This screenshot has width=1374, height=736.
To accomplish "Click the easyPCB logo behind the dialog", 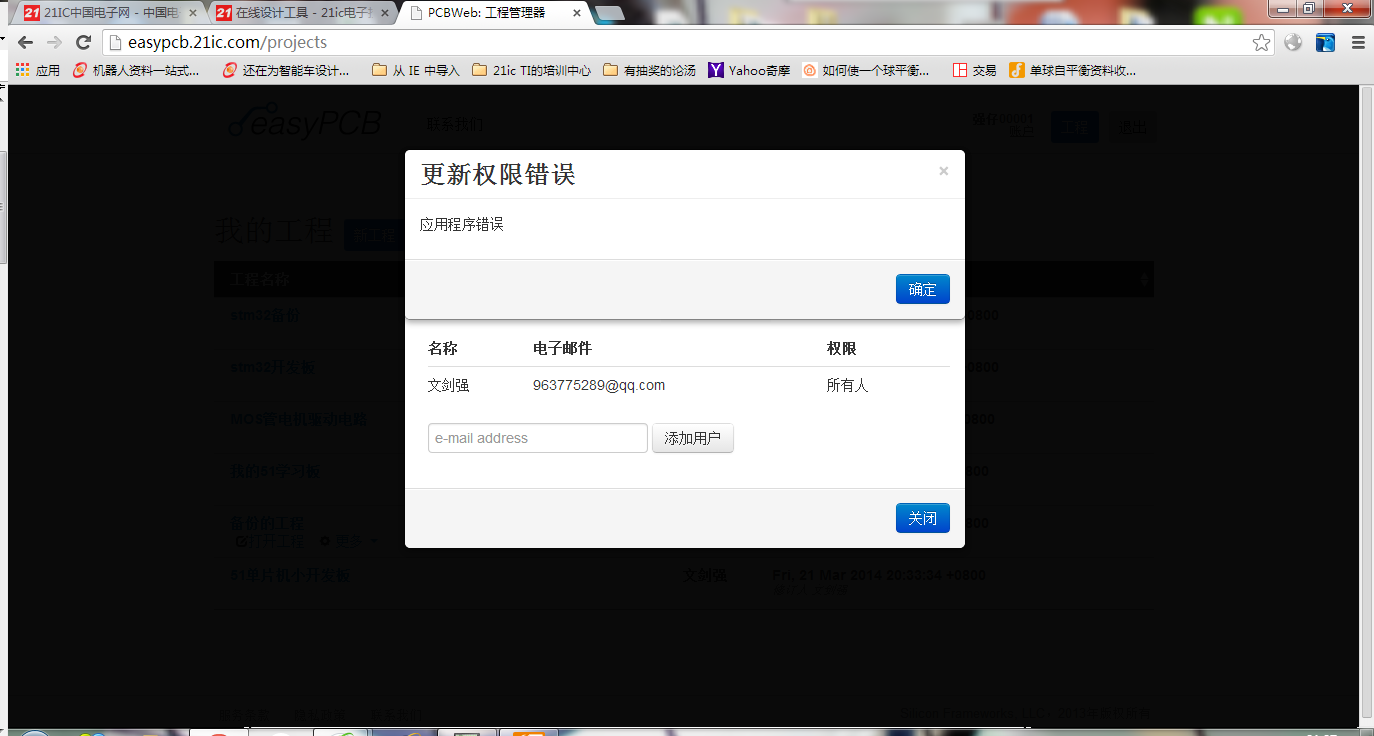I will [304, 123].
